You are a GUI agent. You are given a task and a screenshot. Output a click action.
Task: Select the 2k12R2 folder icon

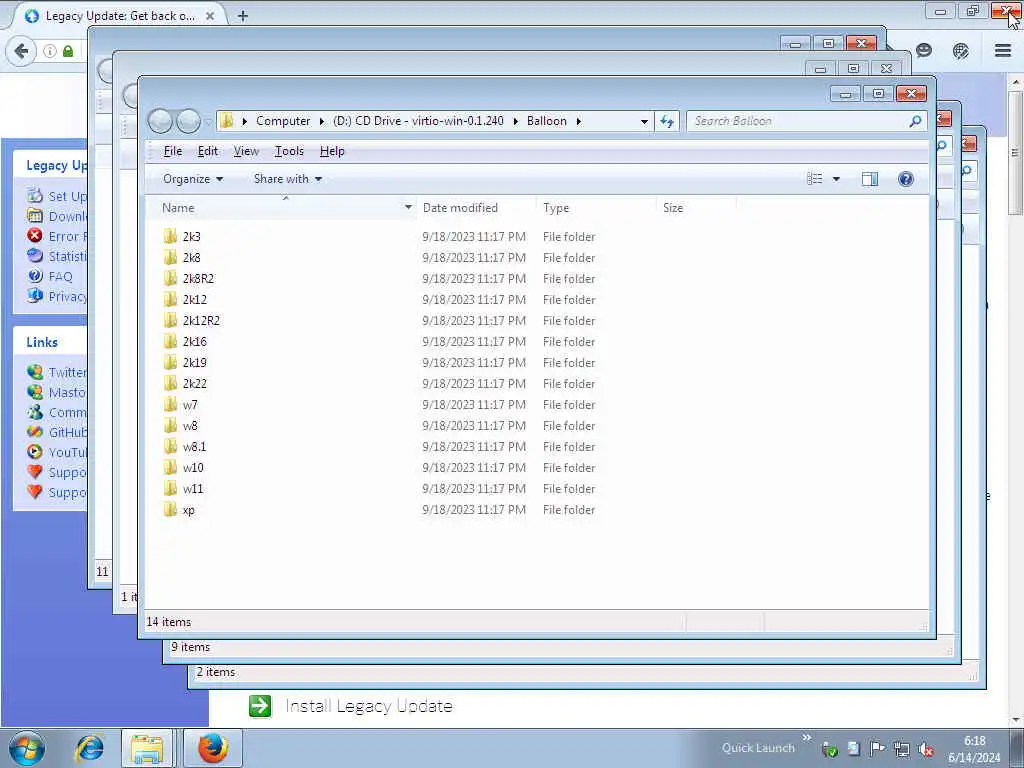click(170, 320)
